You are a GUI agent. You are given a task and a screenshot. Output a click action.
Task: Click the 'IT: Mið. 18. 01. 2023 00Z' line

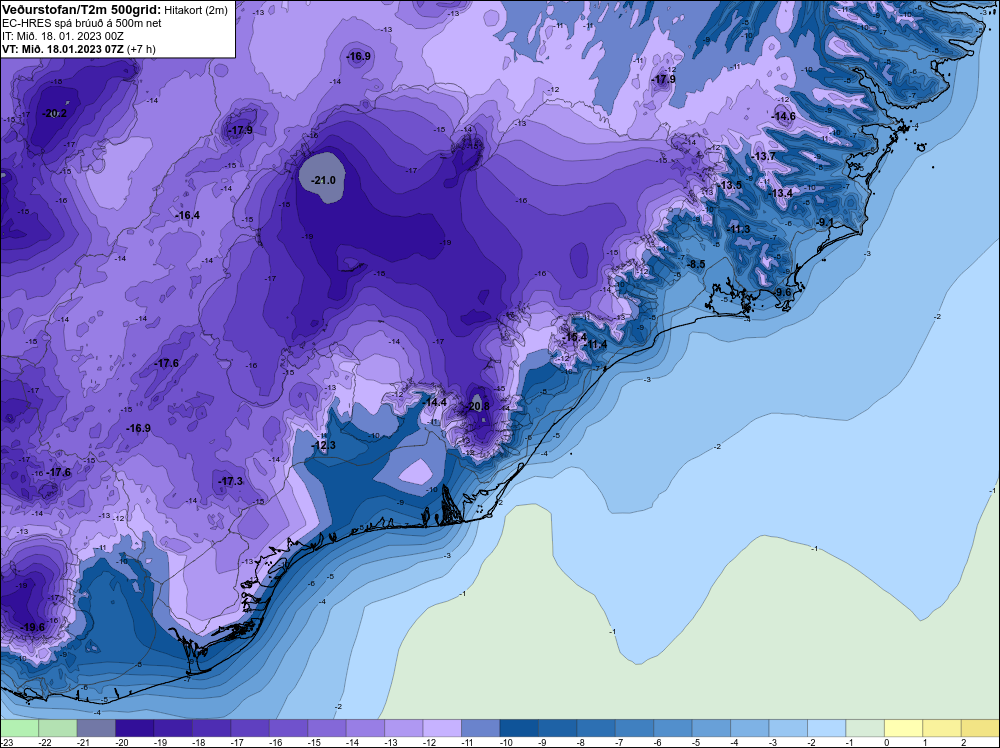[x=62, y=36]
